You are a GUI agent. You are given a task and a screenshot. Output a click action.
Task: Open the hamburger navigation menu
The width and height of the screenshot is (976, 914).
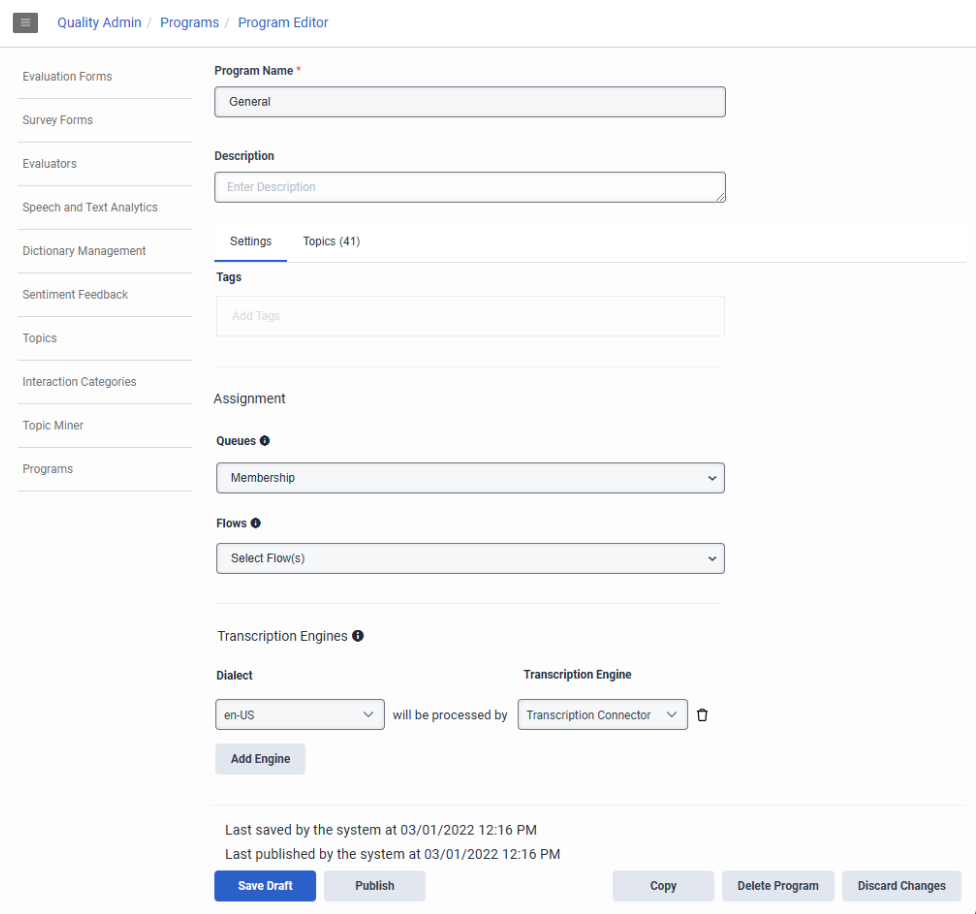[x=25, y=22]
